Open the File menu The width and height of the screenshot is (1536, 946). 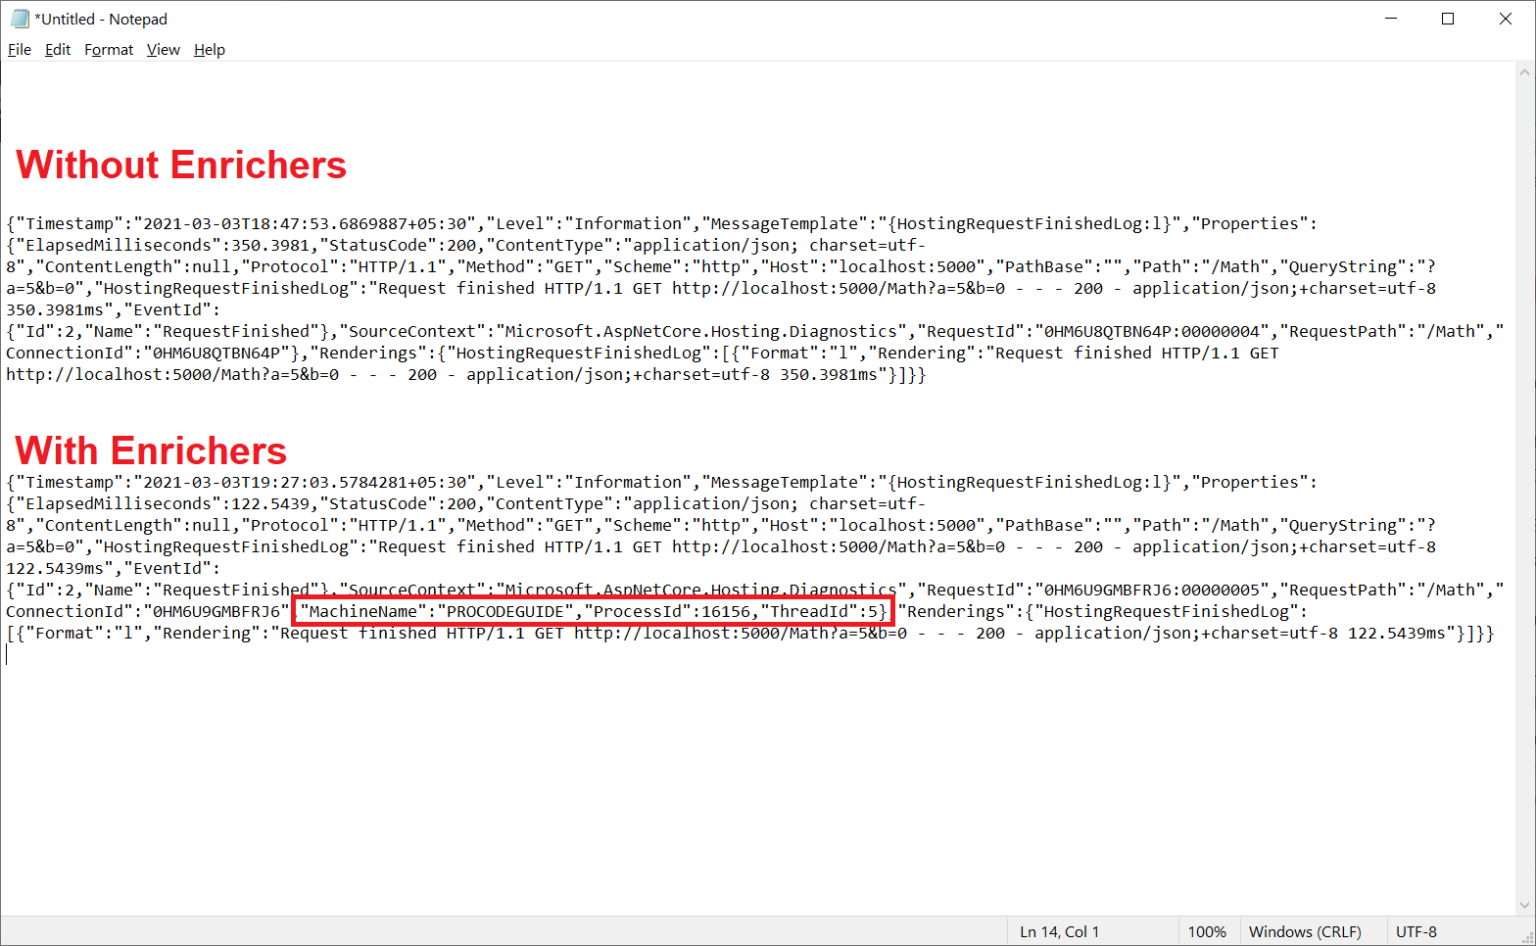click(x=19, y=50)
